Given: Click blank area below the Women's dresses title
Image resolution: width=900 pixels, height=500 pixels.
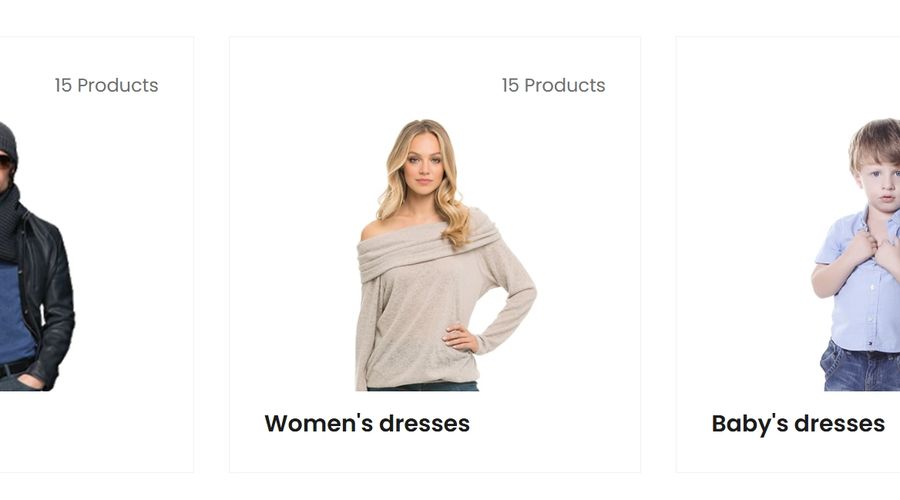Looking at the screenshot, I should [435, 456].
